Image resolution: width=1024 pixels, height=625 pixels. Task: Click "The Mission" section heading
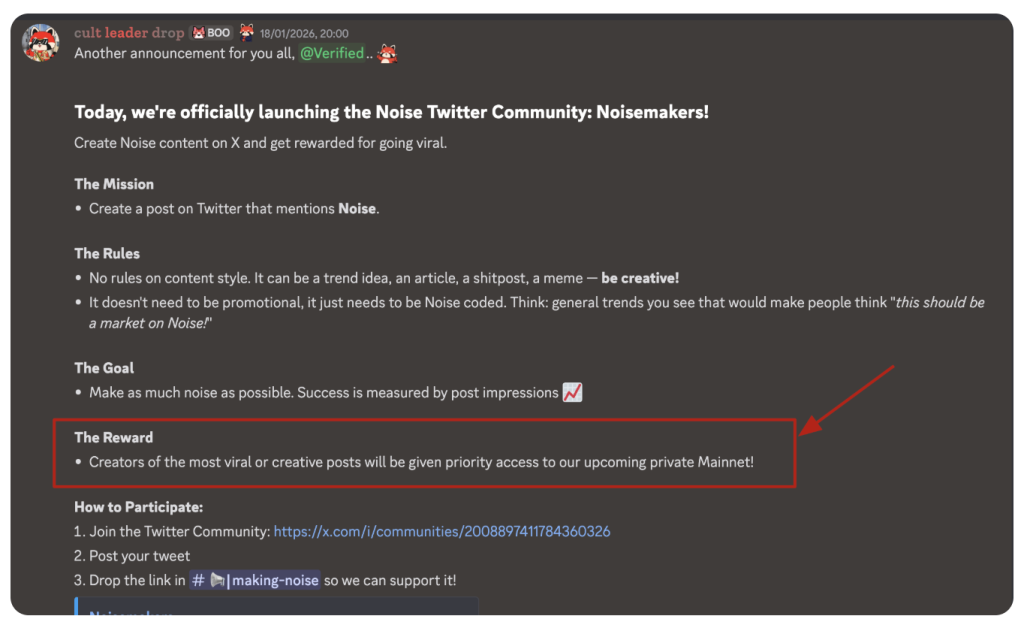(x=114, y=184)
